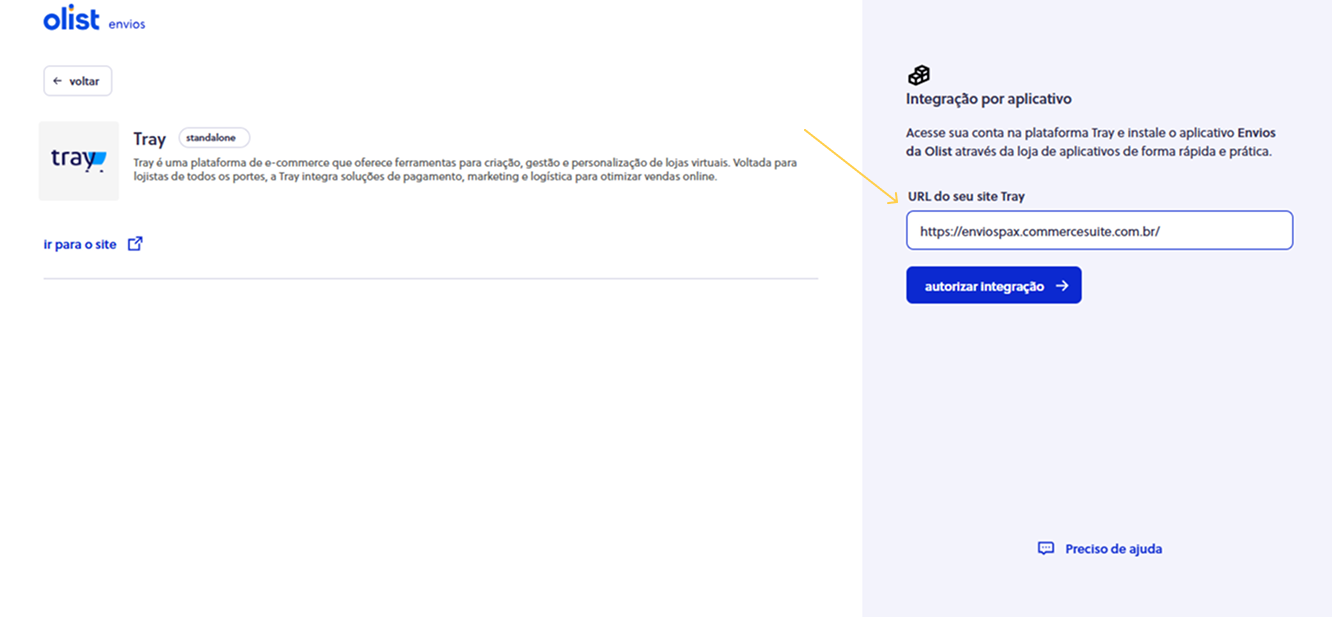Click the URL do seu site Tray label
The image size is (1332, 617).
tap(966, 197)
